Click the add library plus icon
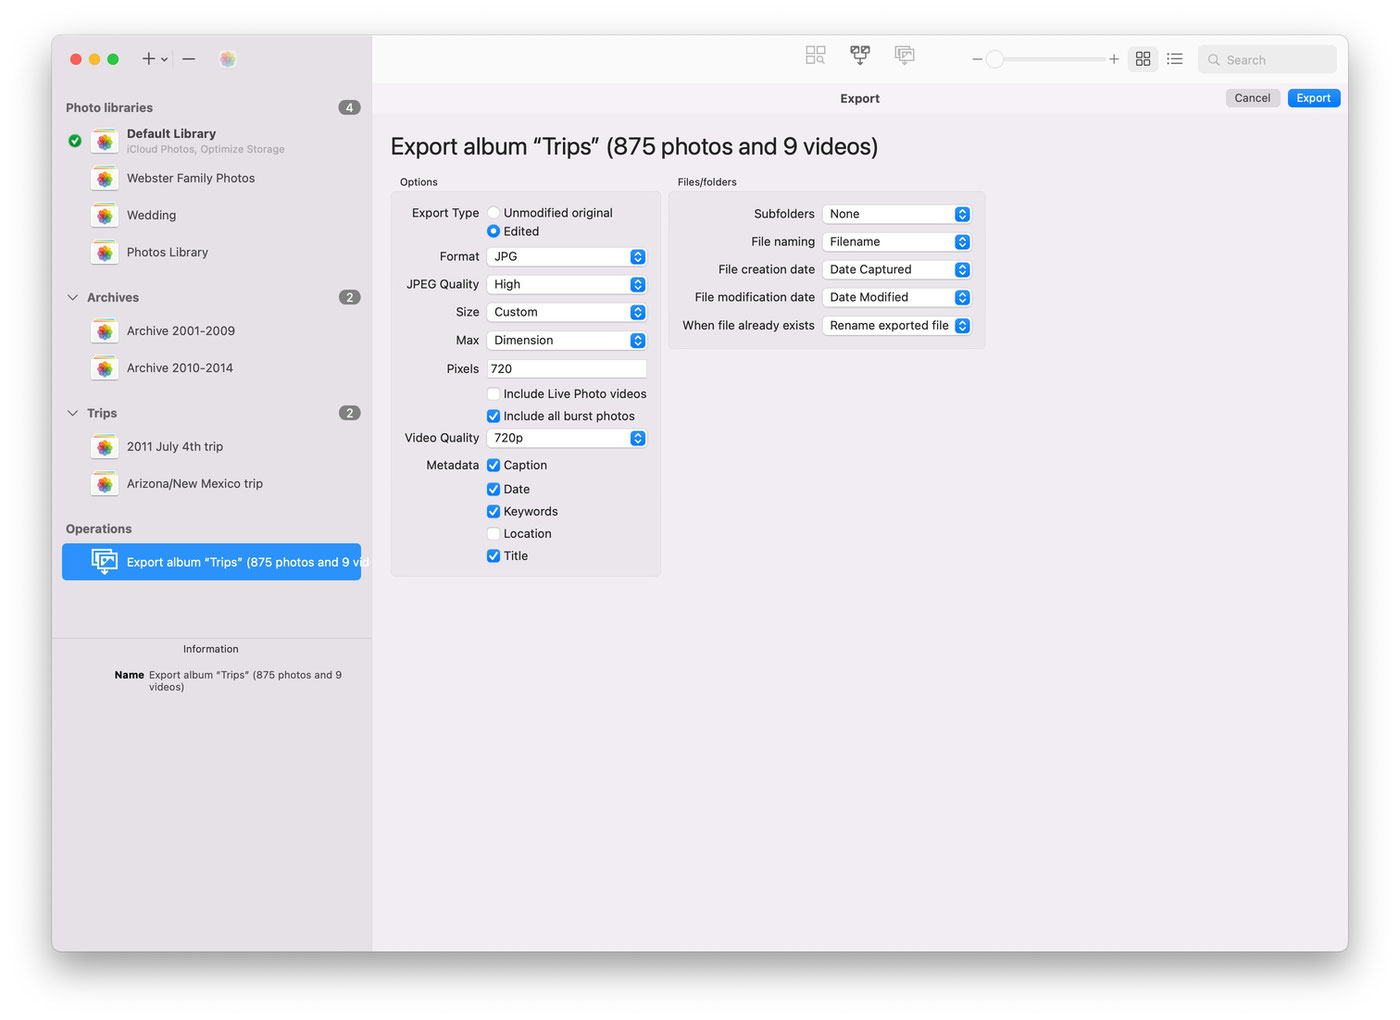The height and width of the screenshot is (1020, 1400). 149,59
